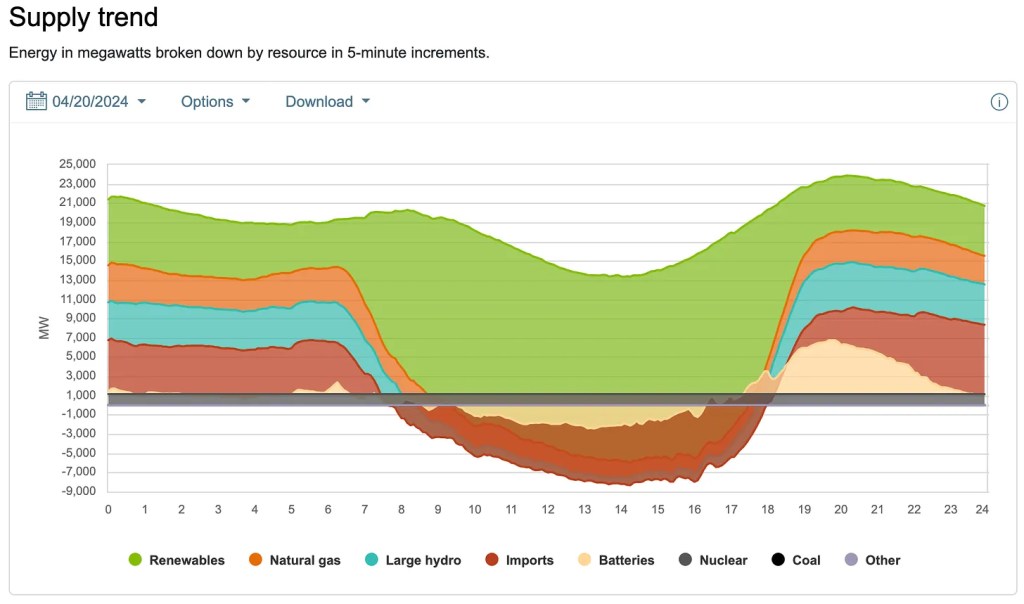Expand the Download dropdown menu

point(327,101)
